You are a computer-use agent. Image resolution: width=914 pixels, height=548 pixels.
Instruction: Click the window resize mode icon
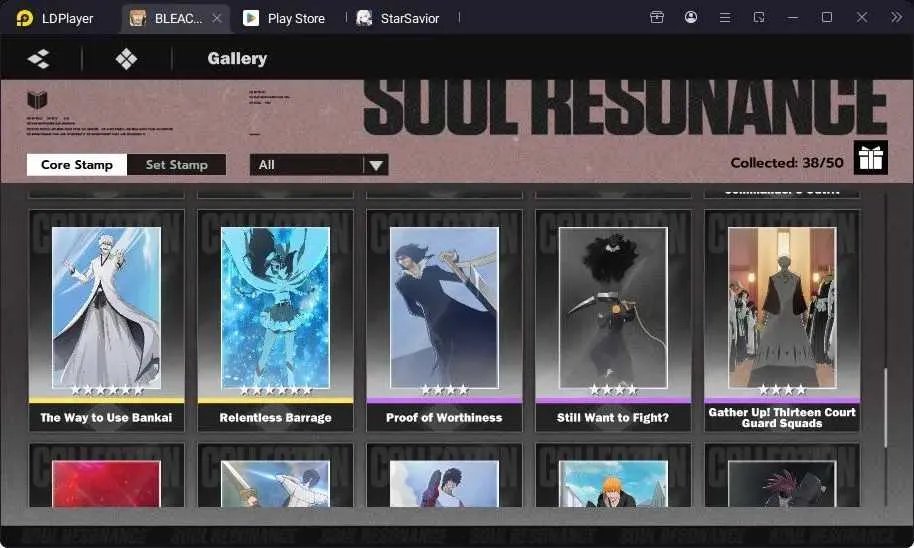click(x=759, y=17)
